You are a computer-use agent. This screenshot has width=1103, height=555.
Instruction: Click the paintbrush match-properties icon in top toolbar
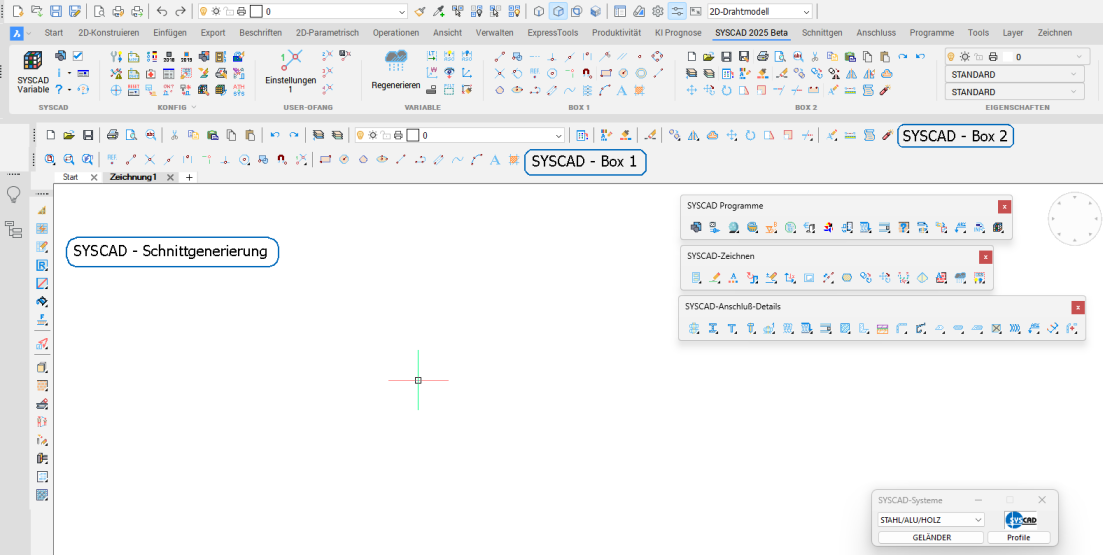pos(420,11)
